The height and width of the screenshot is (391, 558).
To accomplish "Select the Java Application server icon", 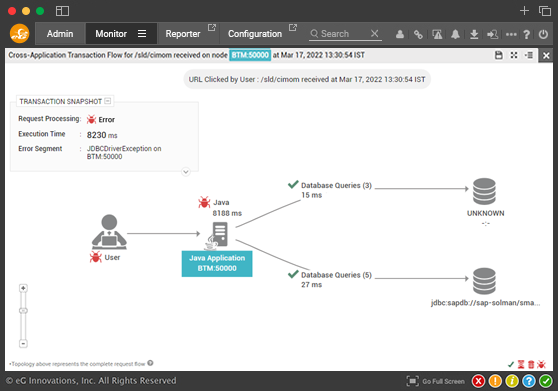I will coord(217,236).
